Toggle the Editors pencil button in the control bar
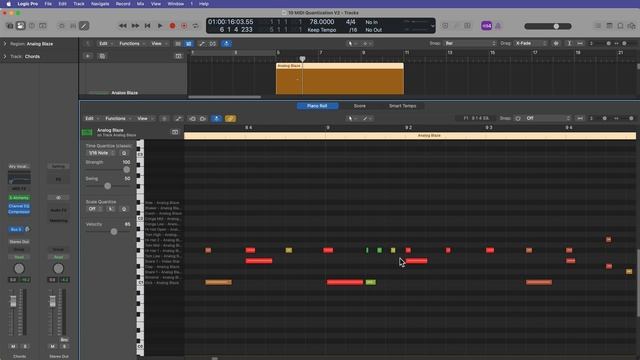 click(84, 26)
